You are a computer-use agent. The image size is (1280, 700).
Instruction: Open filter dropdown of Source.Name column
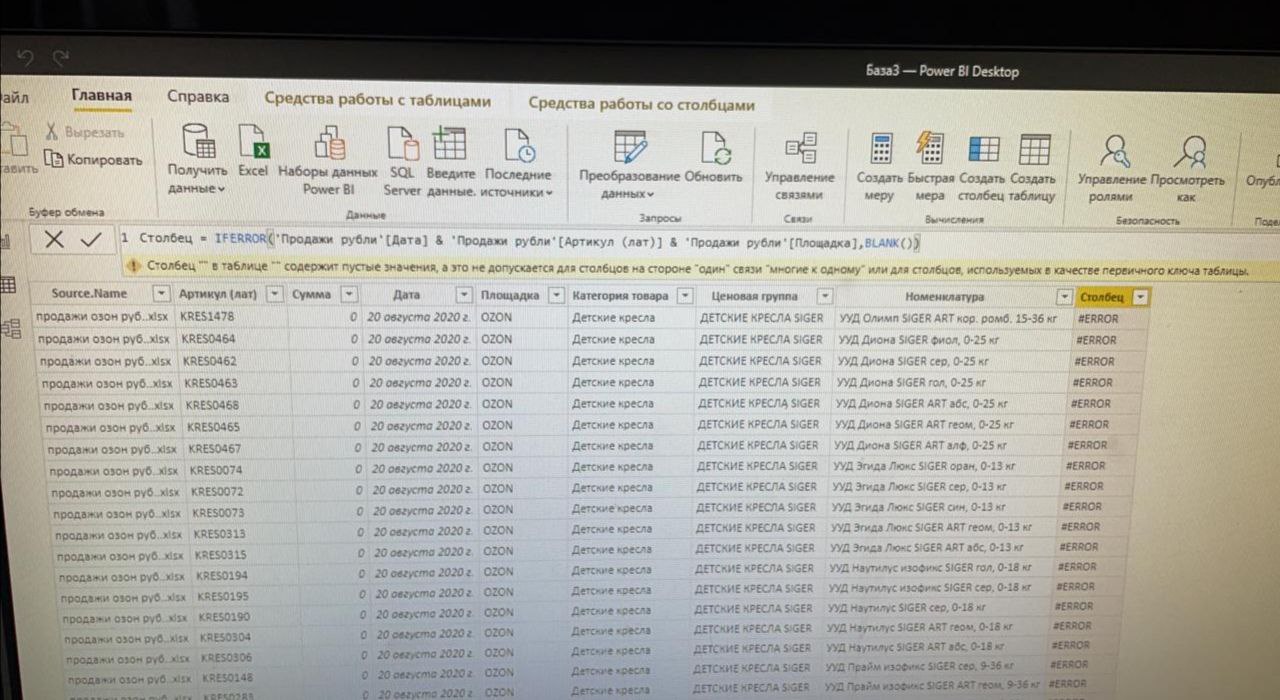coord(161,294)
